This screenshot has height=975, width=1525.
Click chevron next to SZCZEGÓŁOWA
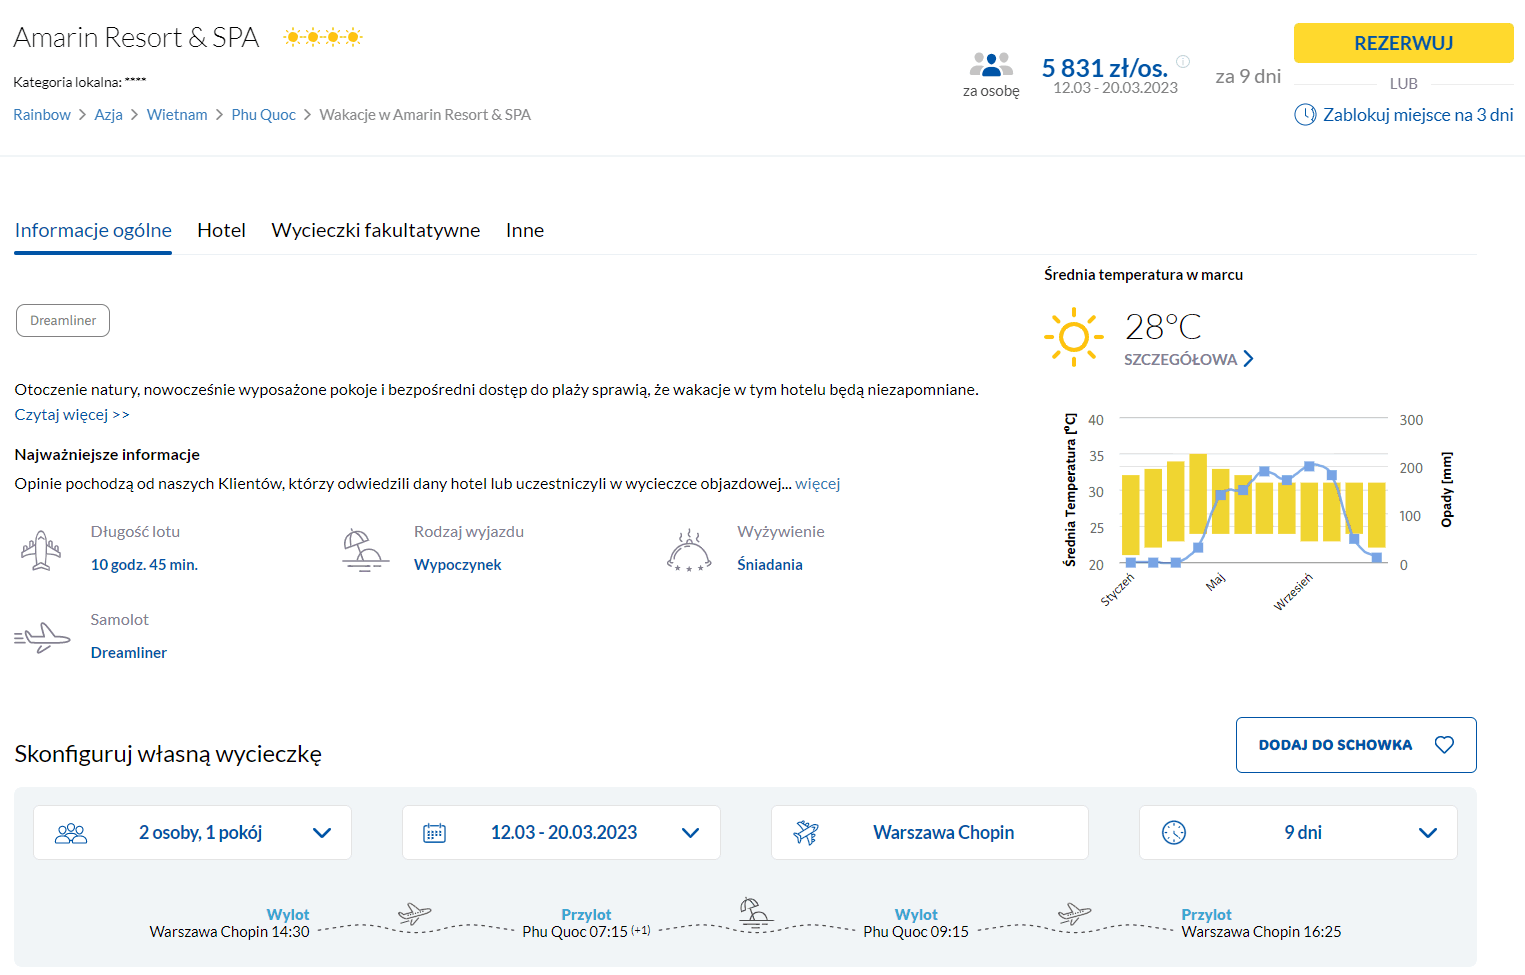[x=1248, y=360]
